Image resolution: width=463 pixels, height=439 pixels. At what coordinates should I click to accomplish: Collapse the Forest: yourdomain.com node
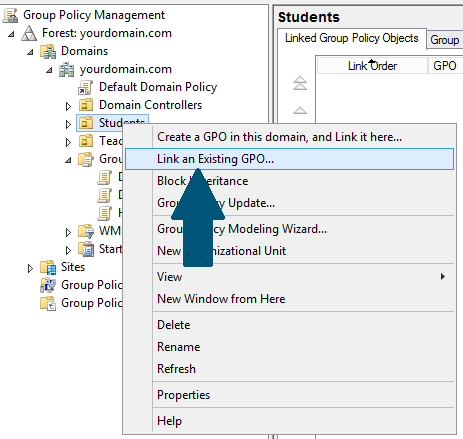coord(11,34)
